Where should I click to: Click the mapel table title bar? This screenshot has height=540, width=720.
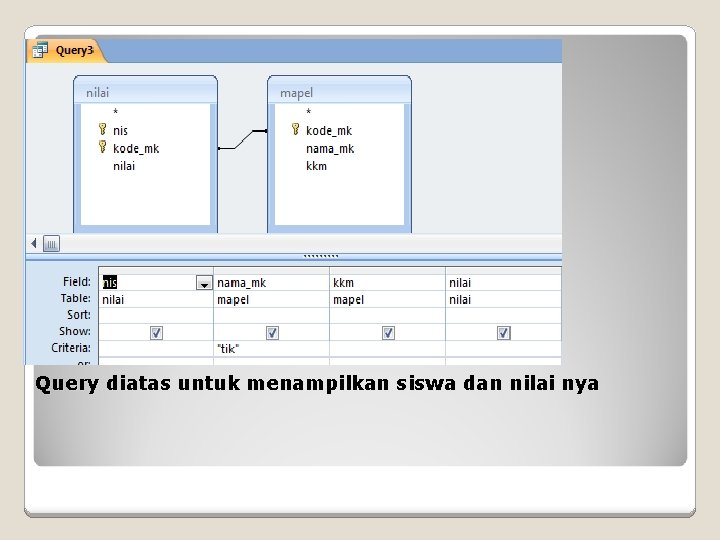coord(339,92)
